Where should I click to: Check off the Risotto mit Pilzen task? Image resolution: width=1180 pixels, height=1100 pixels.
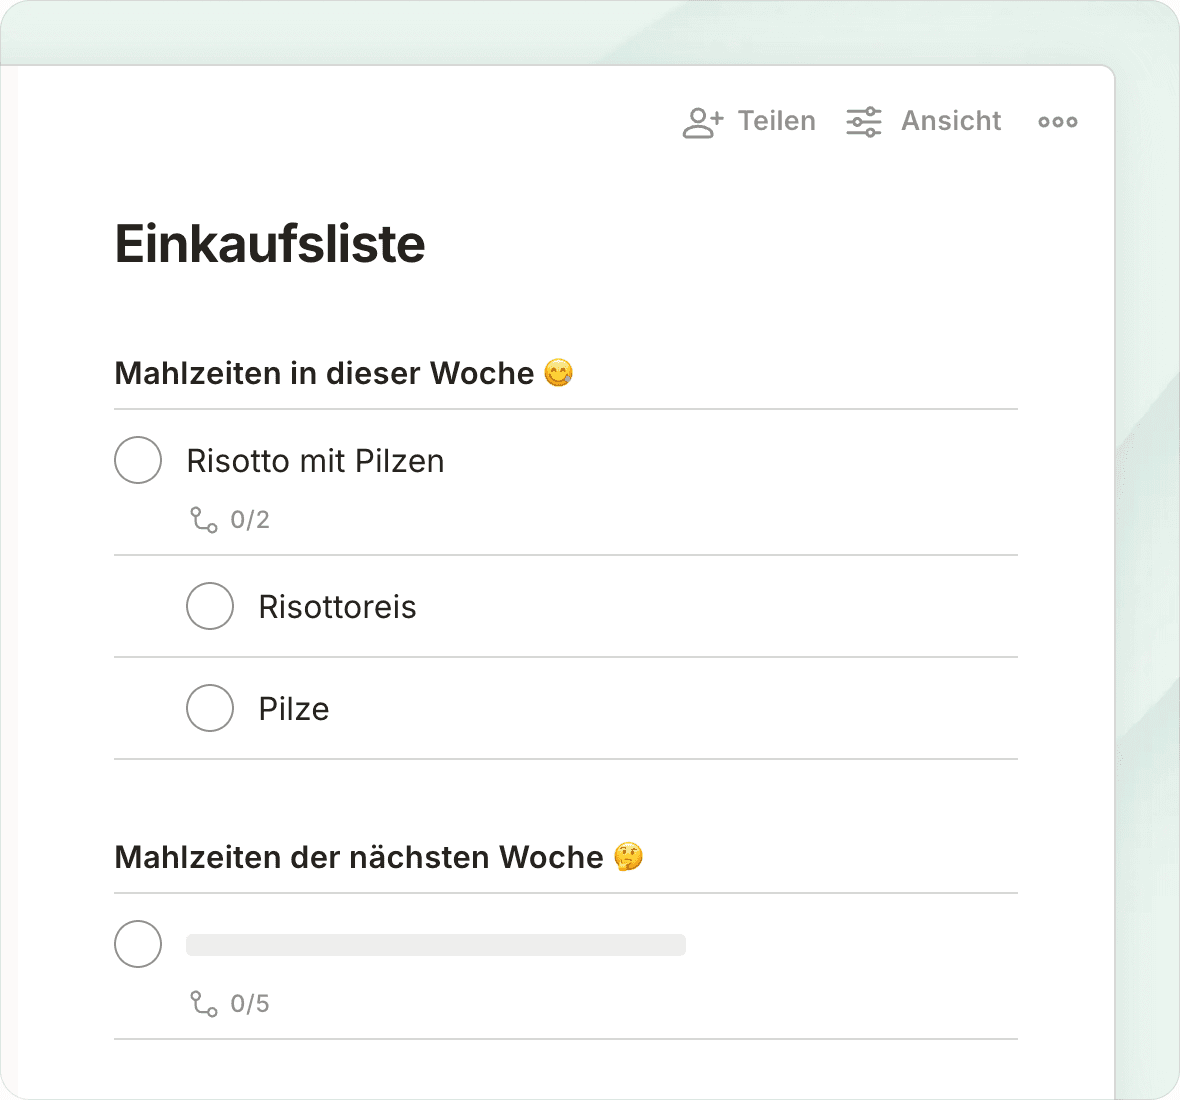click(138, 460)
